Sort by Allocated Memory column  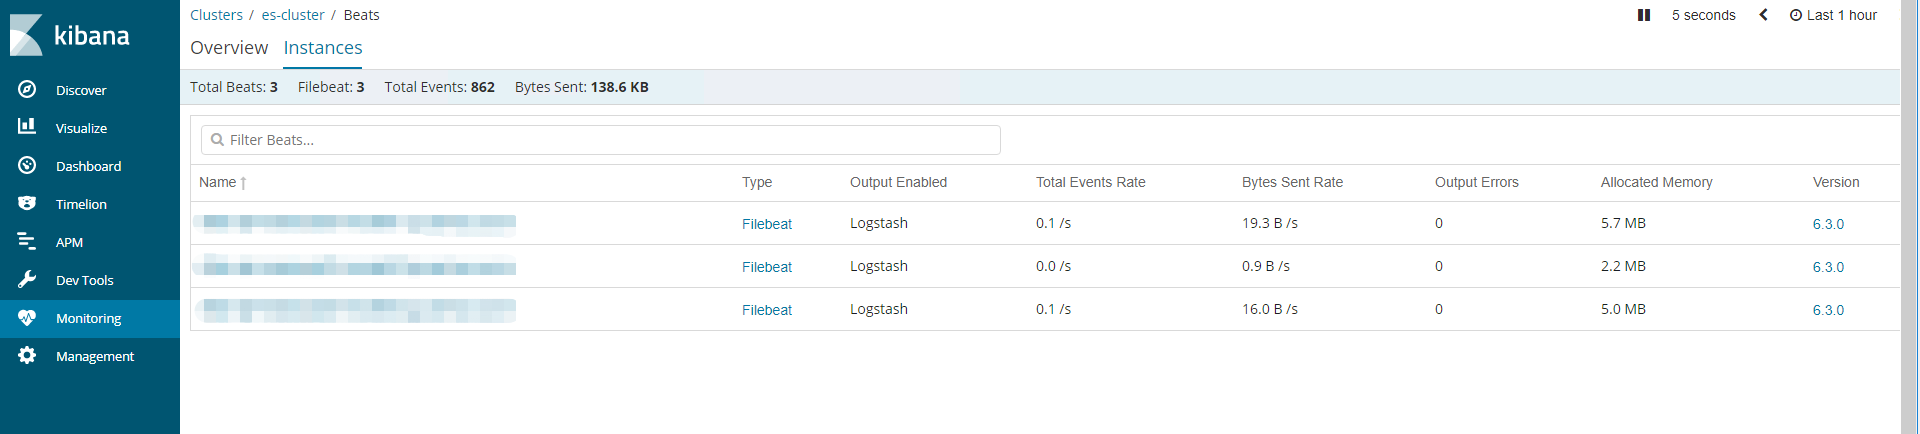coord(1656,182)
